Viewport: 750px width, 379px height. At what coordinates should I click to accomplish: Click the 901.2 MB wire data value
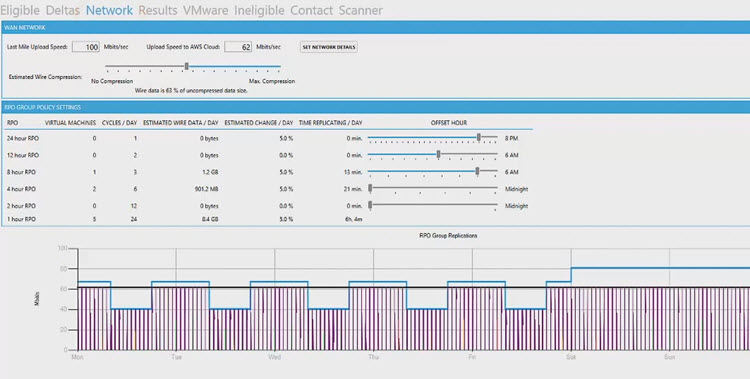click(x=206, y=189)
